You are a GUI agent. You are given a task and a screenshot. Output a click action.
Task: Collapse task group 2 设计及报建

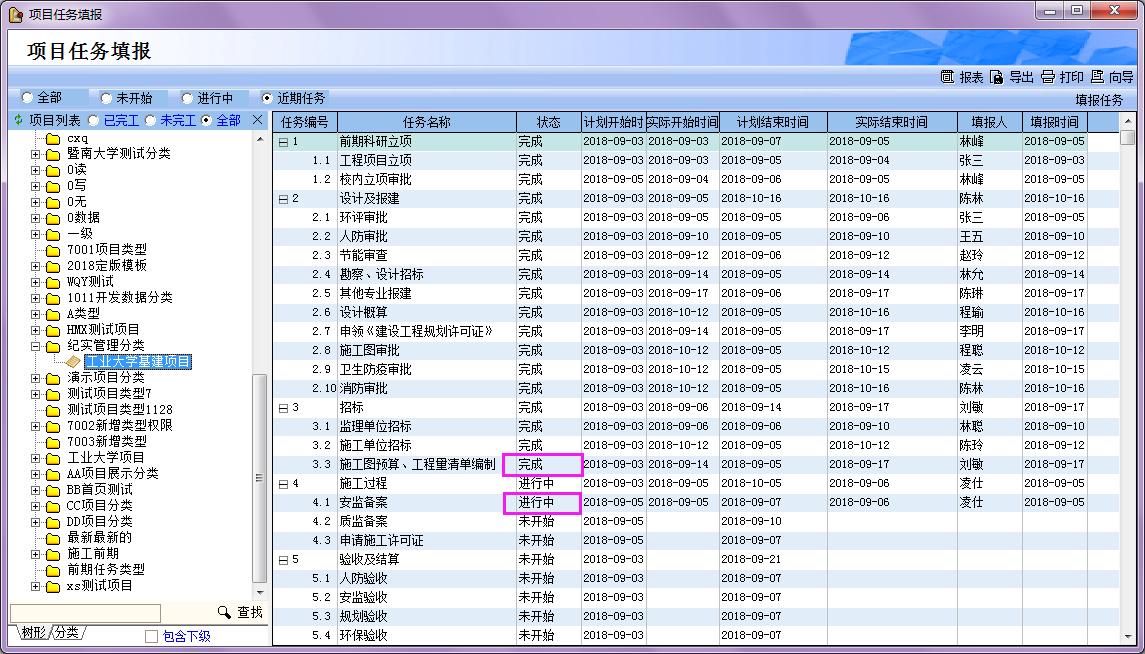[x=283, y=199]
